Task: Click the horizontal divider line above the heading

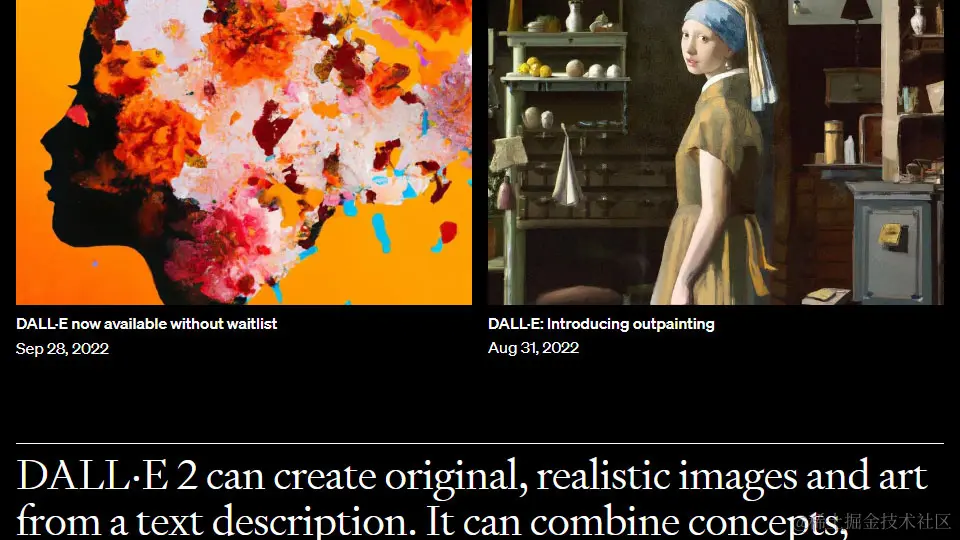Action: tap(480, 443)
